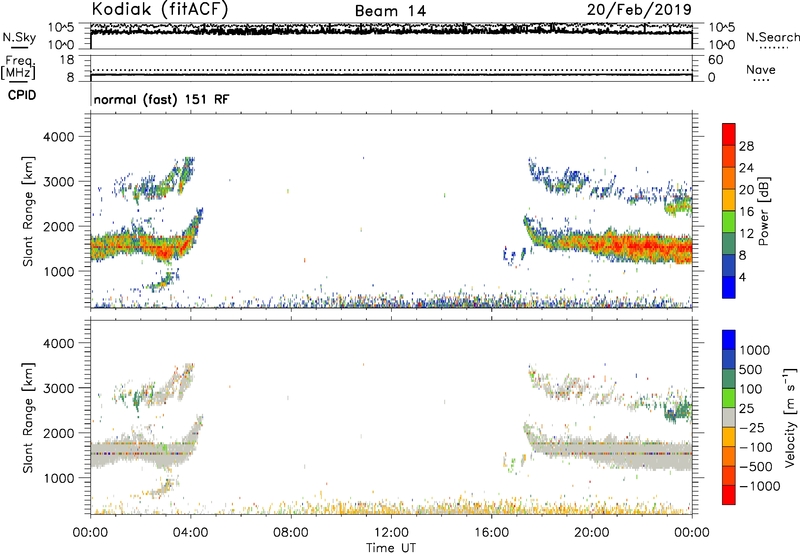Click the solid N.Sky legend line sample
Screen dimensions: 800x554
tap(19, 48)
